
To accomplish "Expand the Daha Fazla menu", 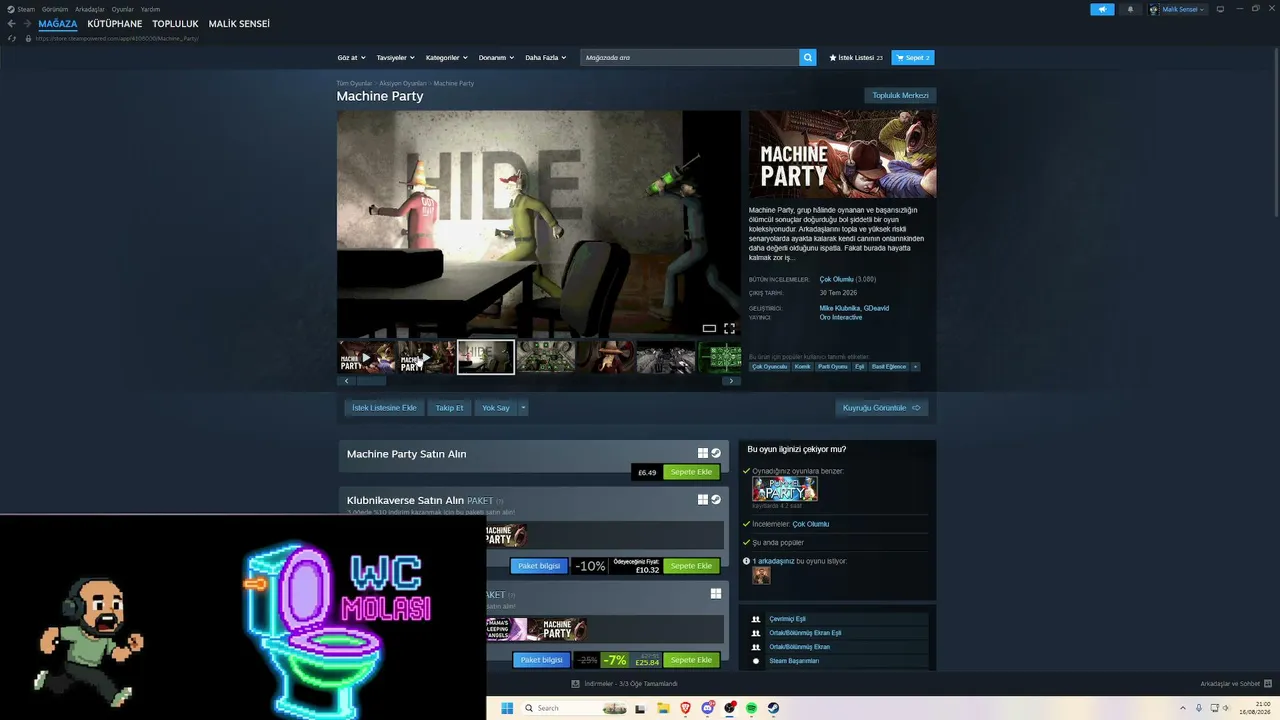I will [x=546, y=58].
